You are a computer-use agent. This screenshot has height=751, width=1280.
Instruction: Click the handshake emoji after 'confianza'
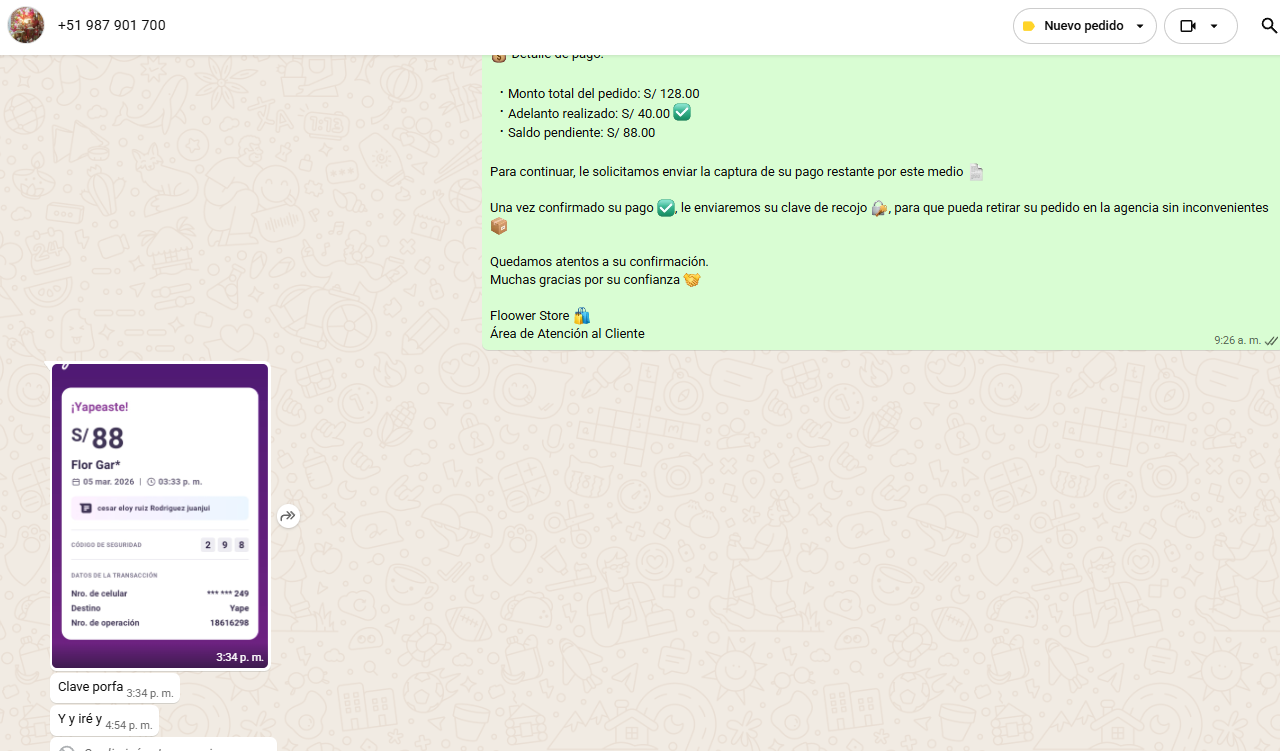[692, 280]
